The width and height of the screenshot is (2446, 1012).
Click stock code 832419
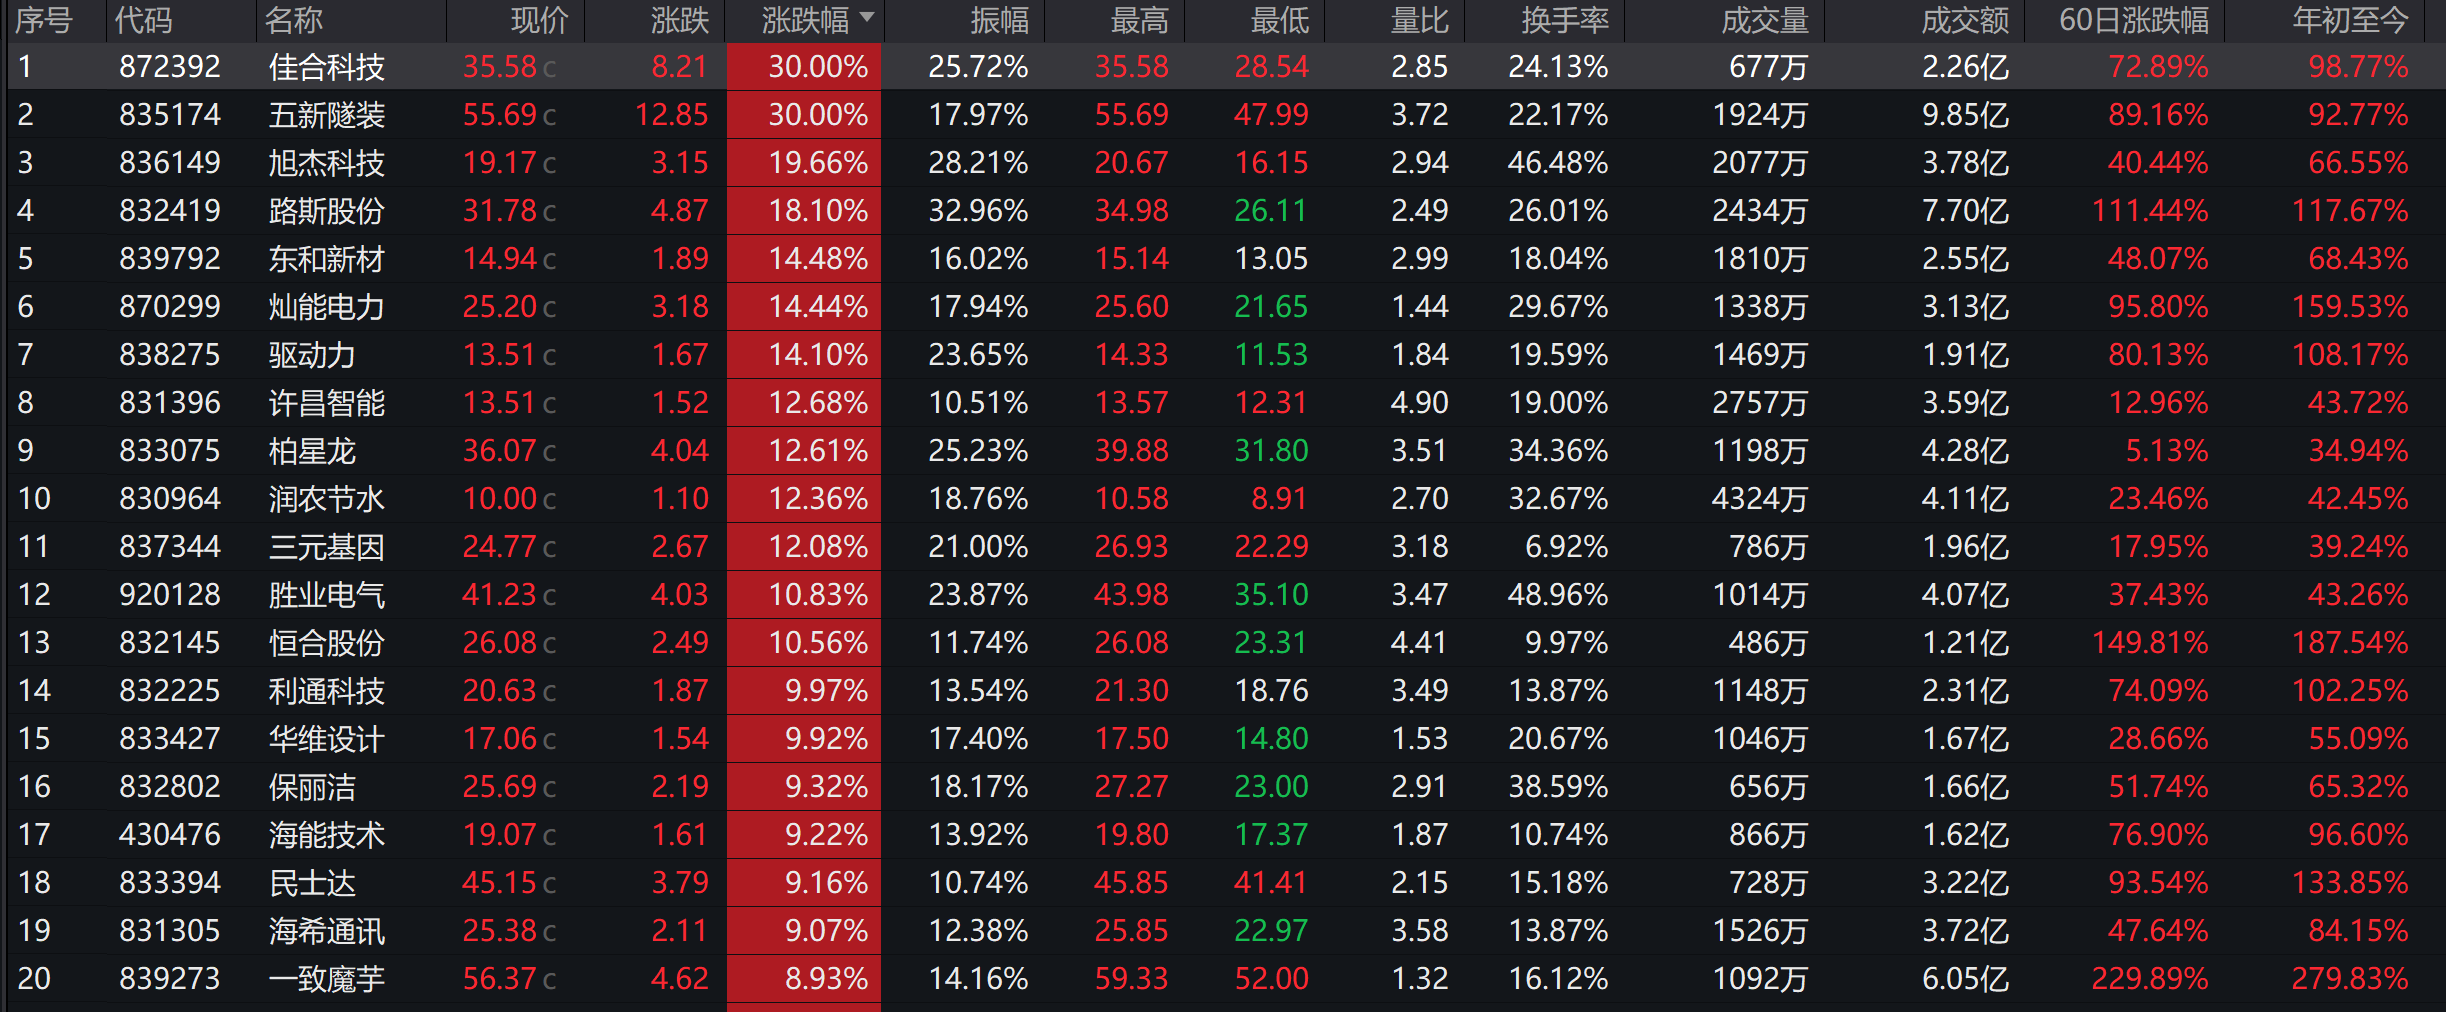point(170,211)
